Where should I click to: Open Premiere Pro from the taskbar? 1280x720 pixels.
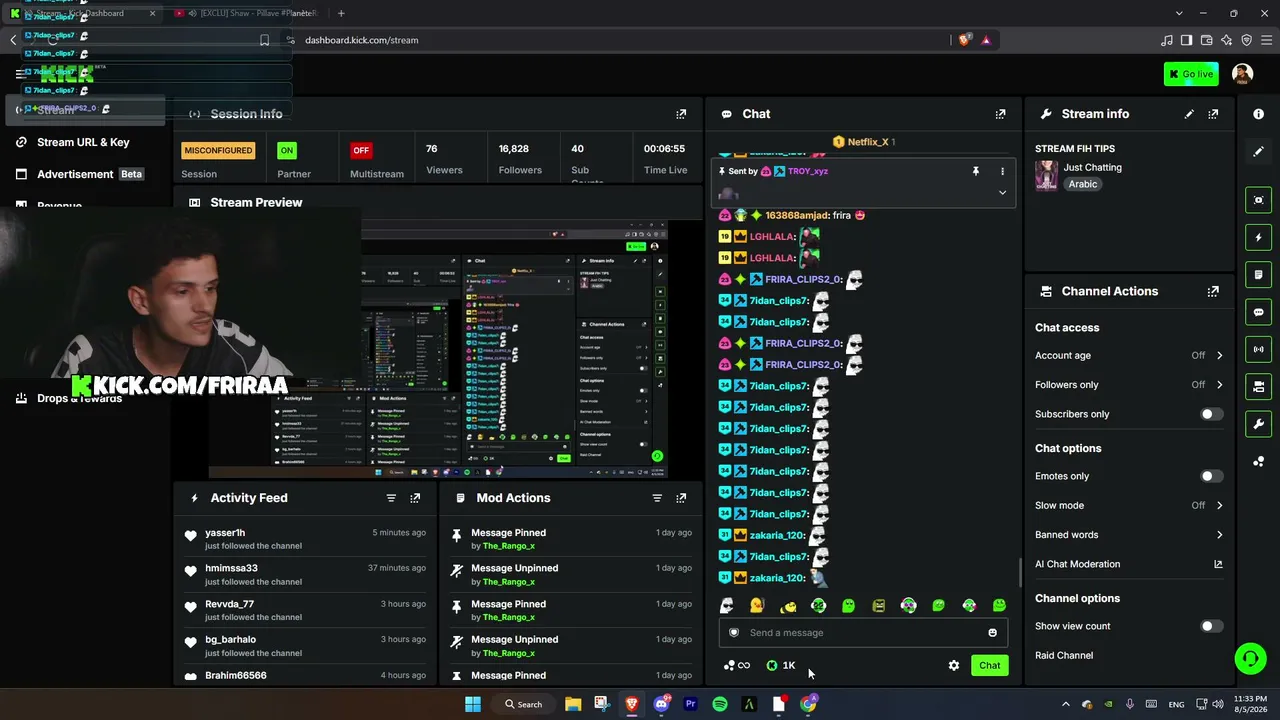690,704
